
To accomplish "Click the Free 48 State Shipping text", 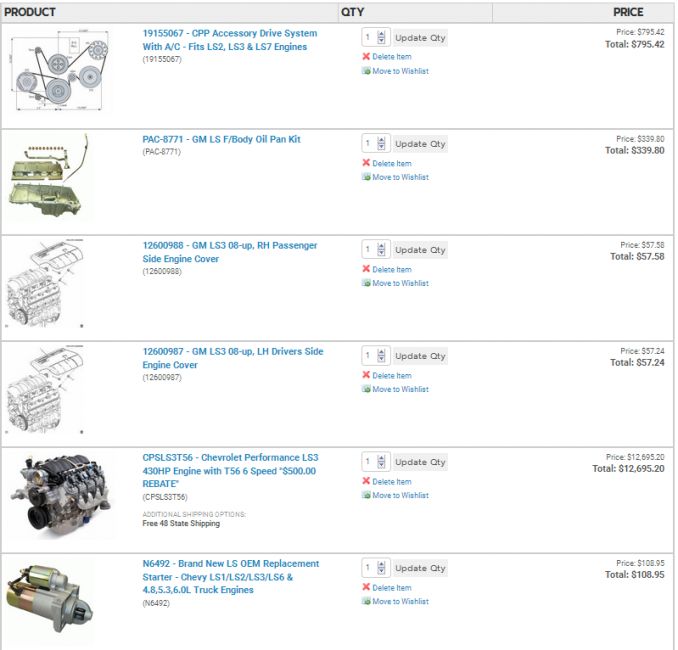I will (x=181, y=523).
